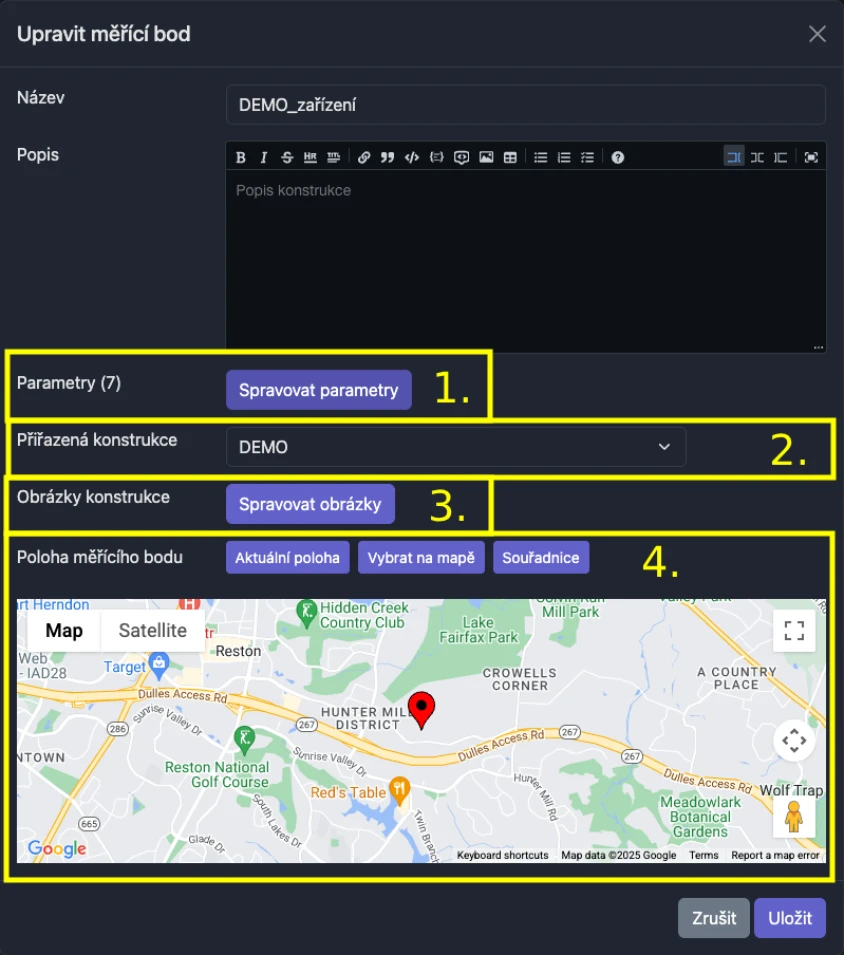This screenshot has width=844, height=955.
Task: Click the Název input field
Action: [x=525, y=104]
